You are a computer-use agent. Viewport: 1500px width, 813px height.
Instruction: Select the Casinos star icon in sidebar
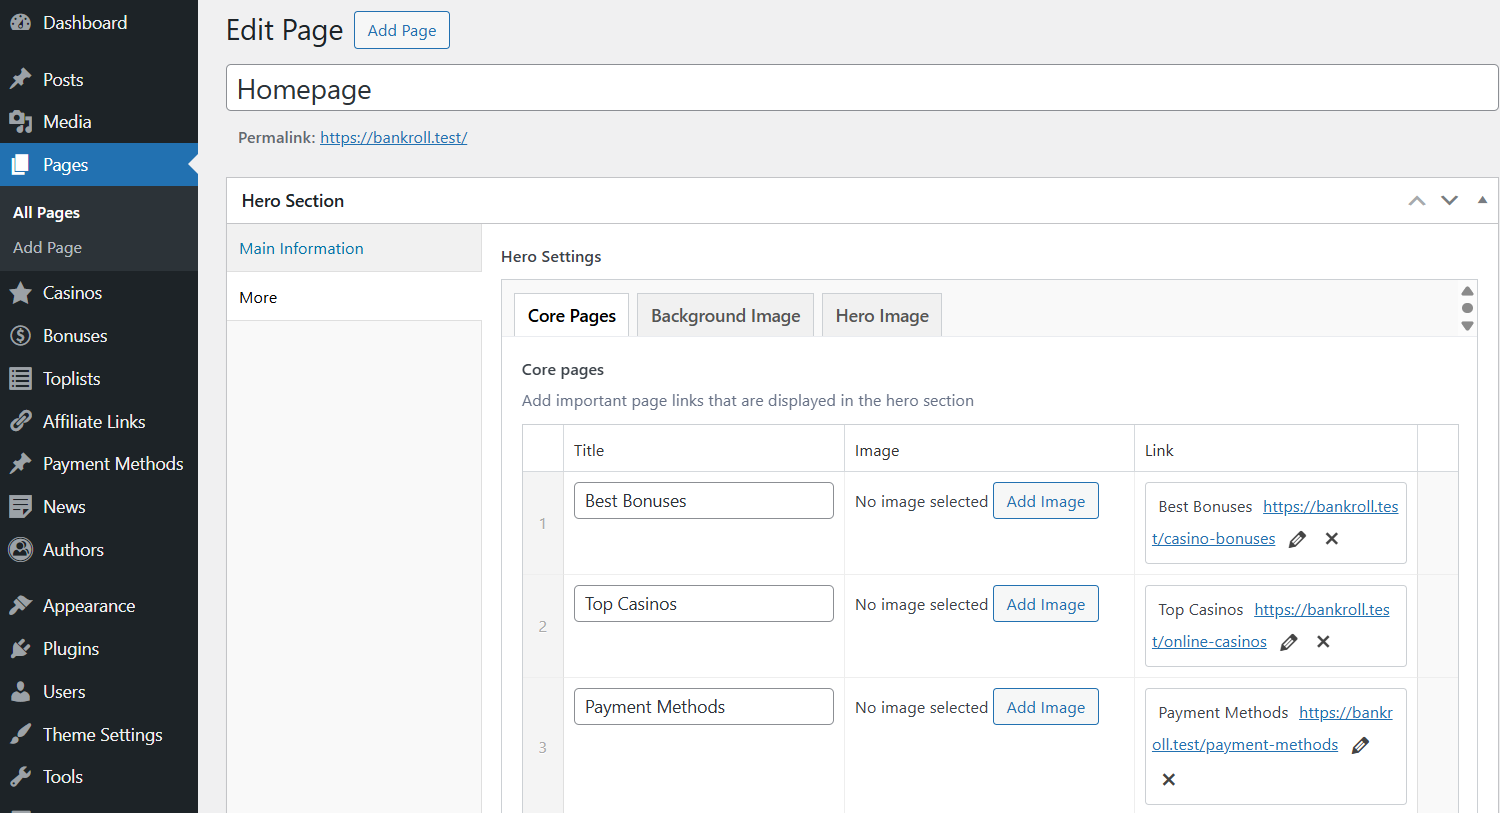click(22, 293)
